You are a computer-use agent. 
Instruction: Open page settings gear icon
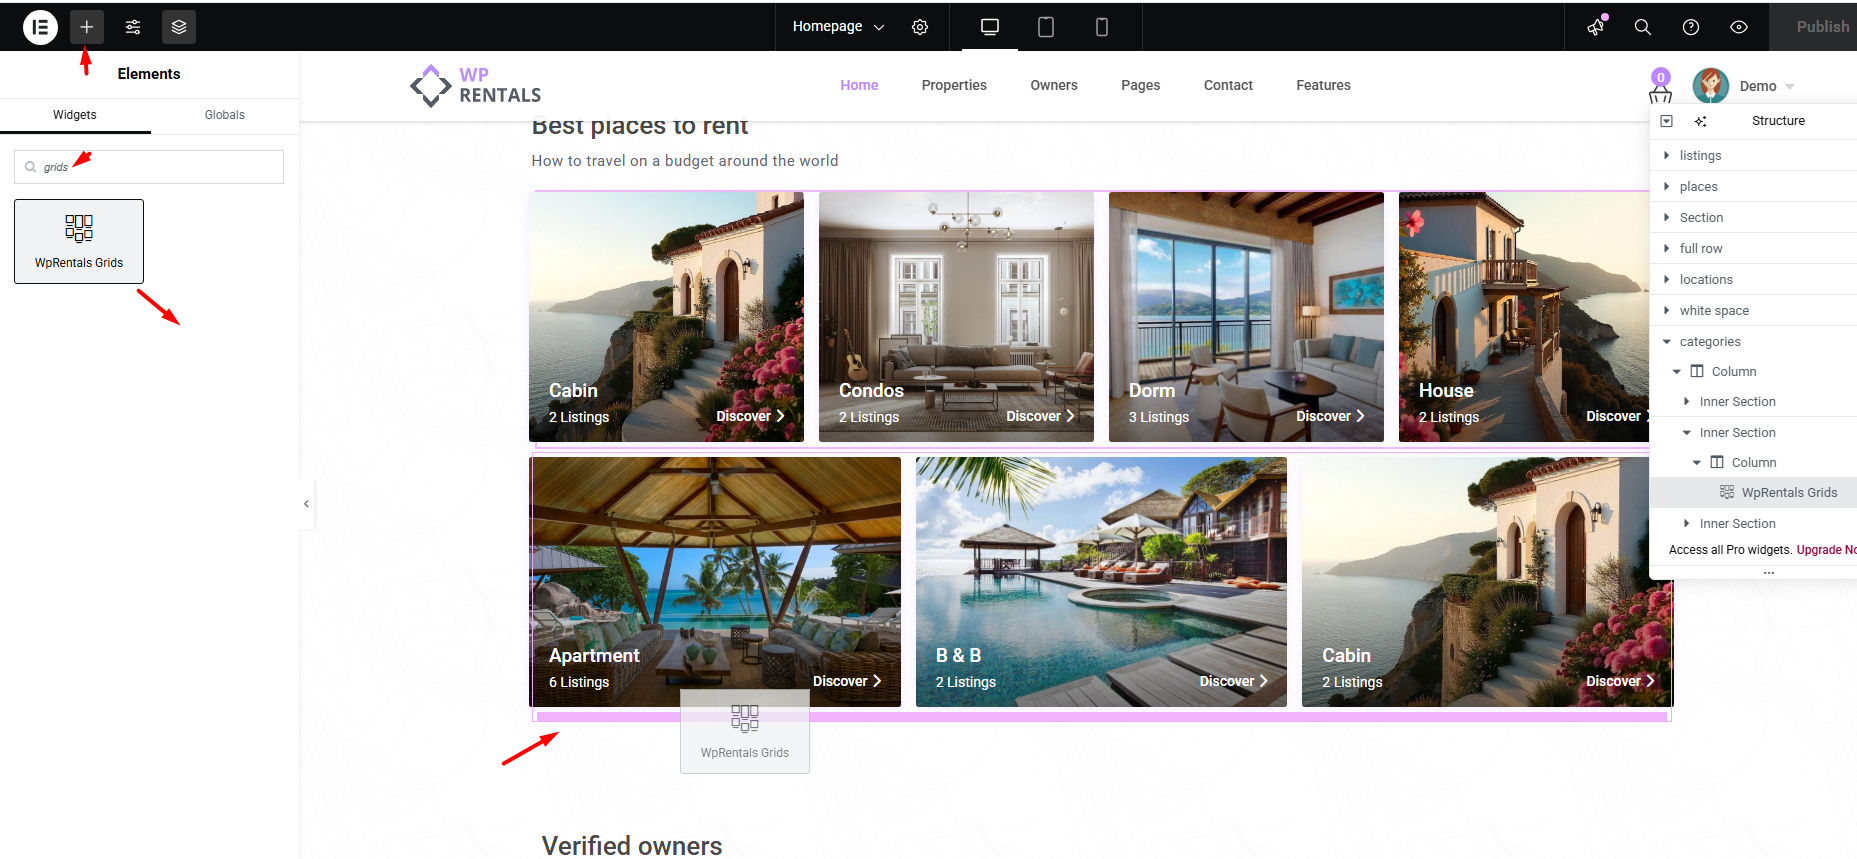pos(920,27)
